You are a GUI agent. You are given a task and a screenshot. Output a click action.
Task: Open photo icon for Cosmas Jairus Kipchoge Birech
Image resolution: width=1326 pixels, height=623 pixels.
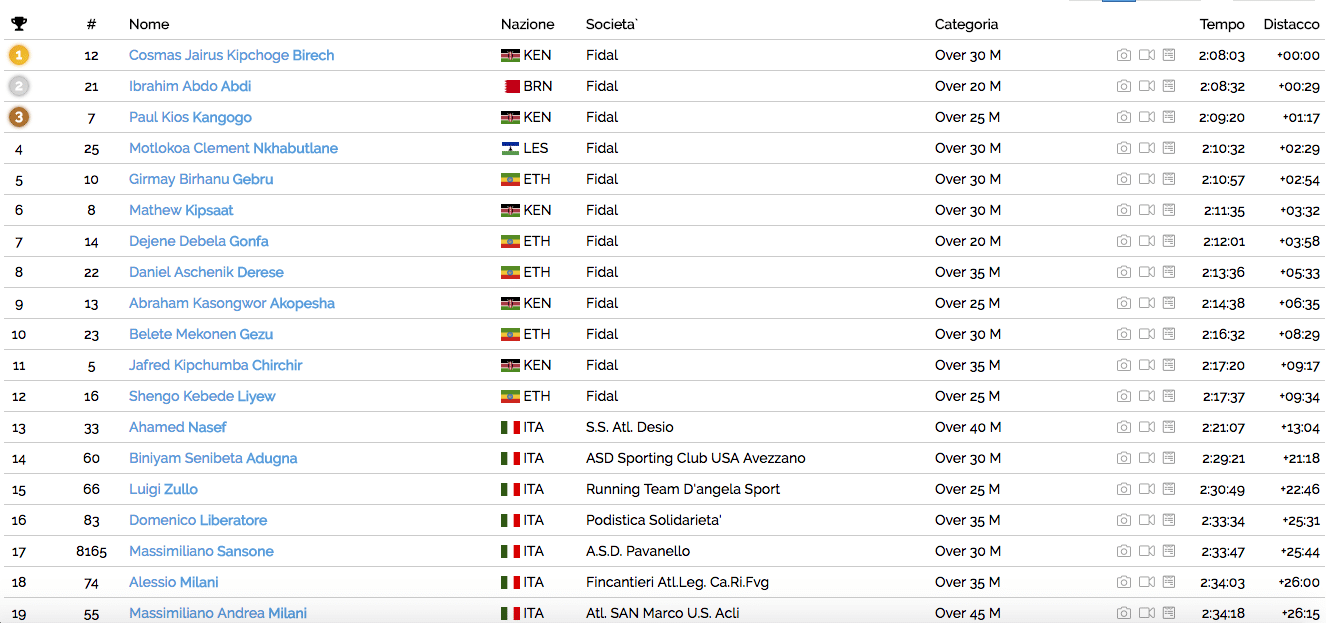click(1124, 56)
